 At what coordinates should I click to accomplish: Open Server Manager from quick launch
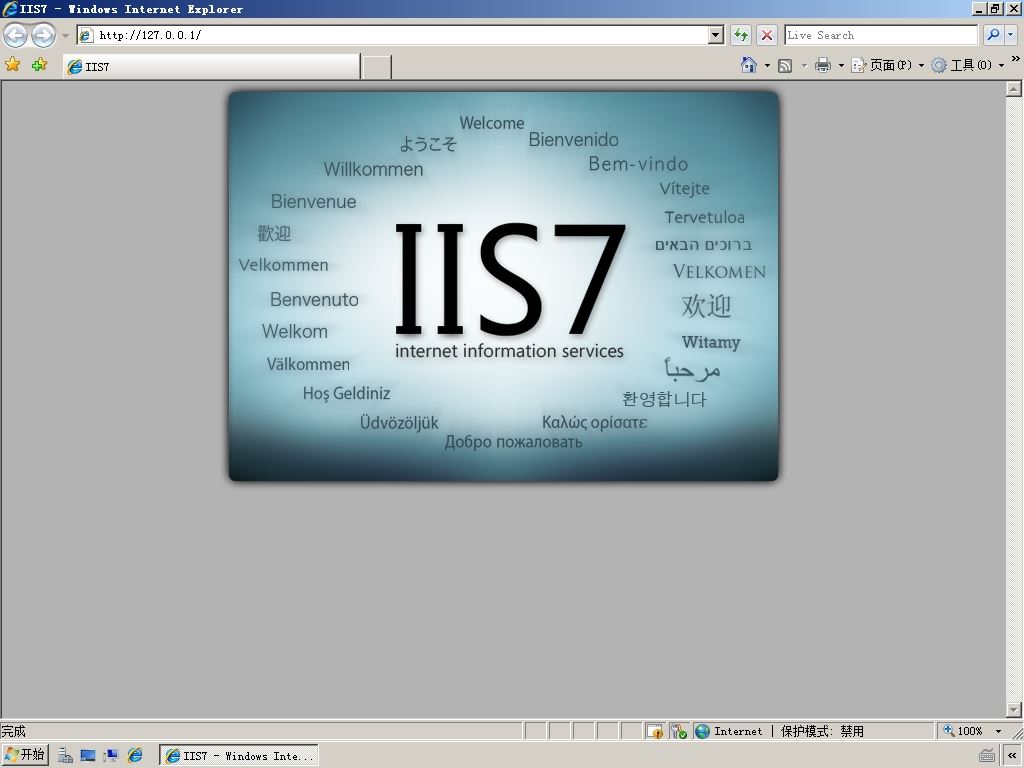click(x=65, y=756)
